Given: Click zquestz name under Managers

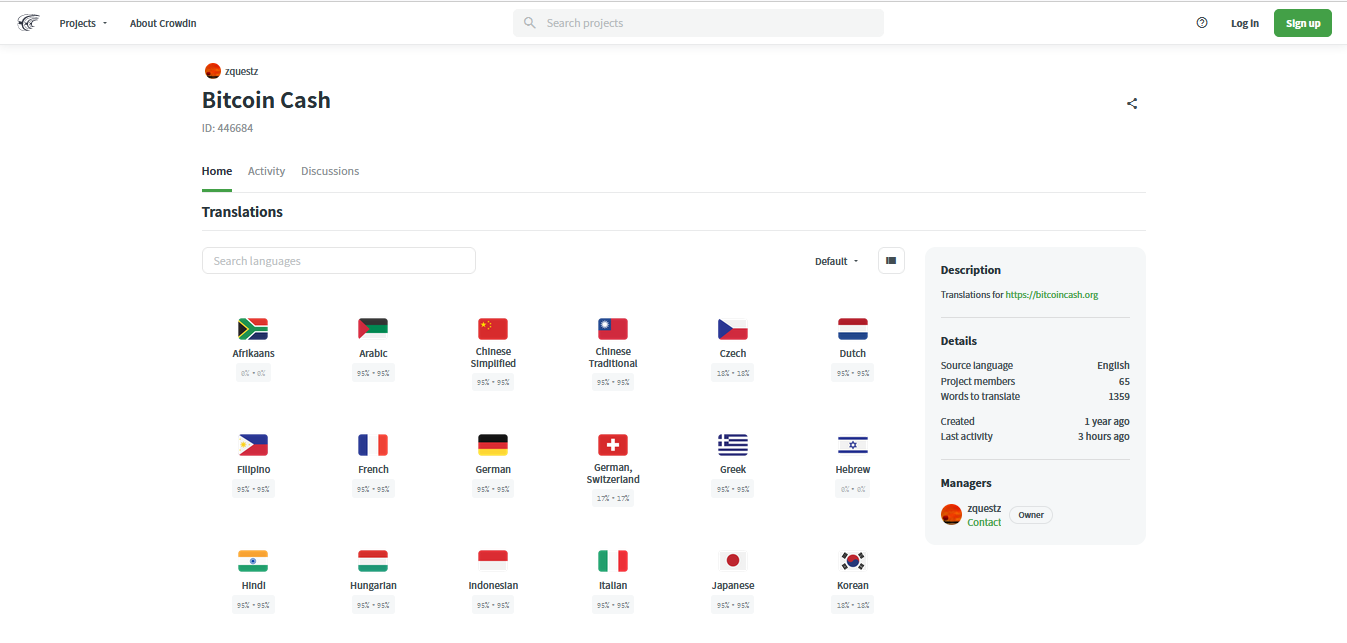Looking at the screenshot, I should coord(984,508).
